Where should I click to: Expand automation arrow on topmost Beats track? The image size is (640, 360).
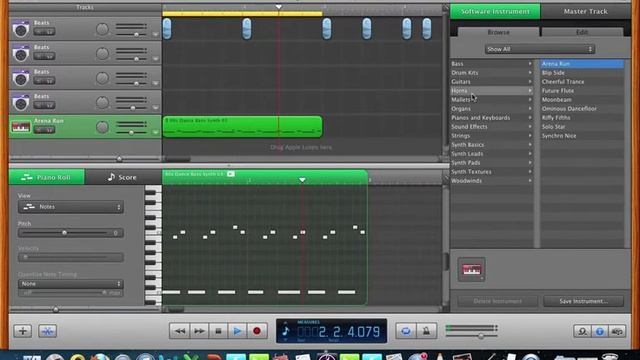155,34
